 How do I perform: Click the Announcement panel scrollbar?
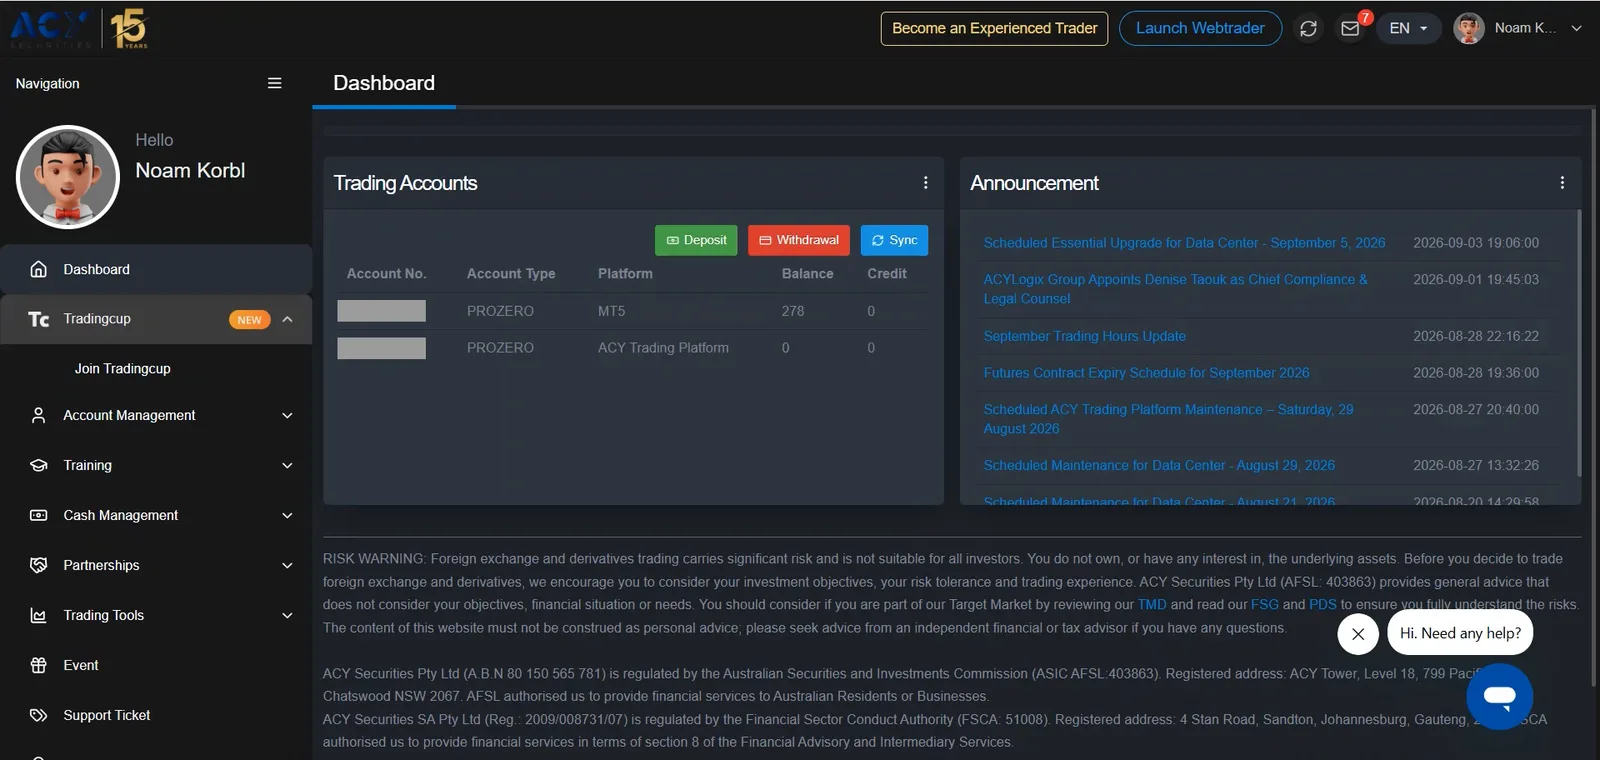click(x=1579, y=342)
